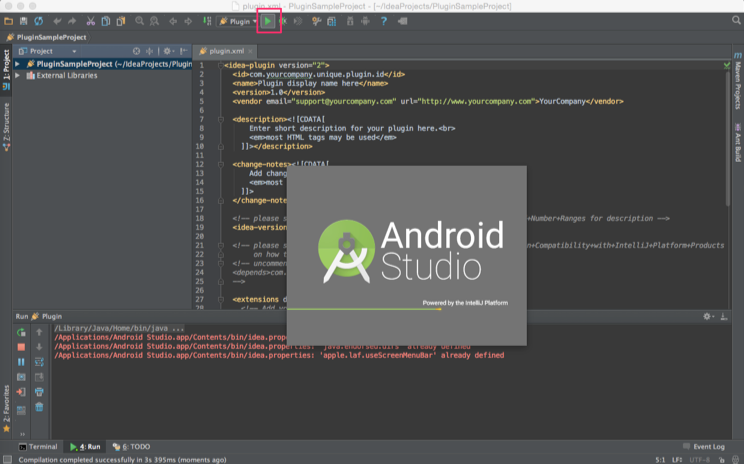Viewport: 744px width, 464px height.
Task: Expand the External Libraries node
Action: pyautogui.click(x=18, y=75)
